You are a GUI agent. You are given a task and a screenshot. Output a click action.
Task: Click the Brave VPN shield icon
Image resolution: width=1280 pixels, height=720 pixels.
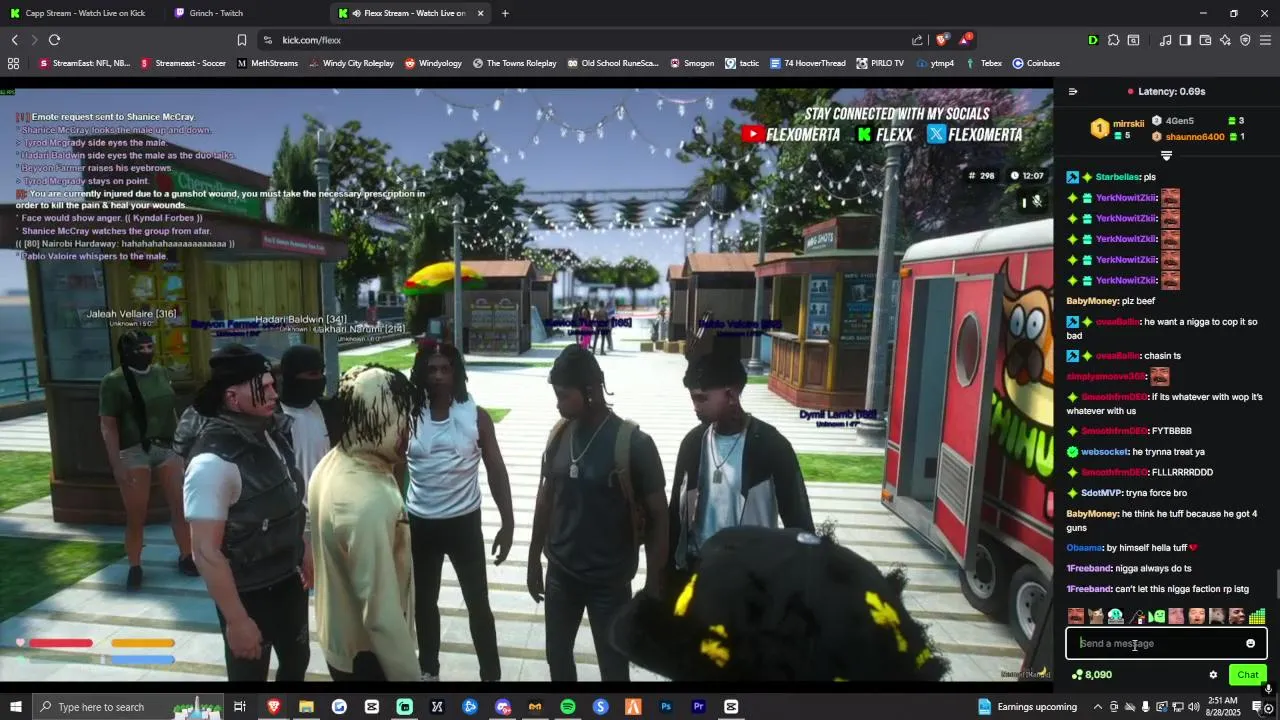point(1245,40)
